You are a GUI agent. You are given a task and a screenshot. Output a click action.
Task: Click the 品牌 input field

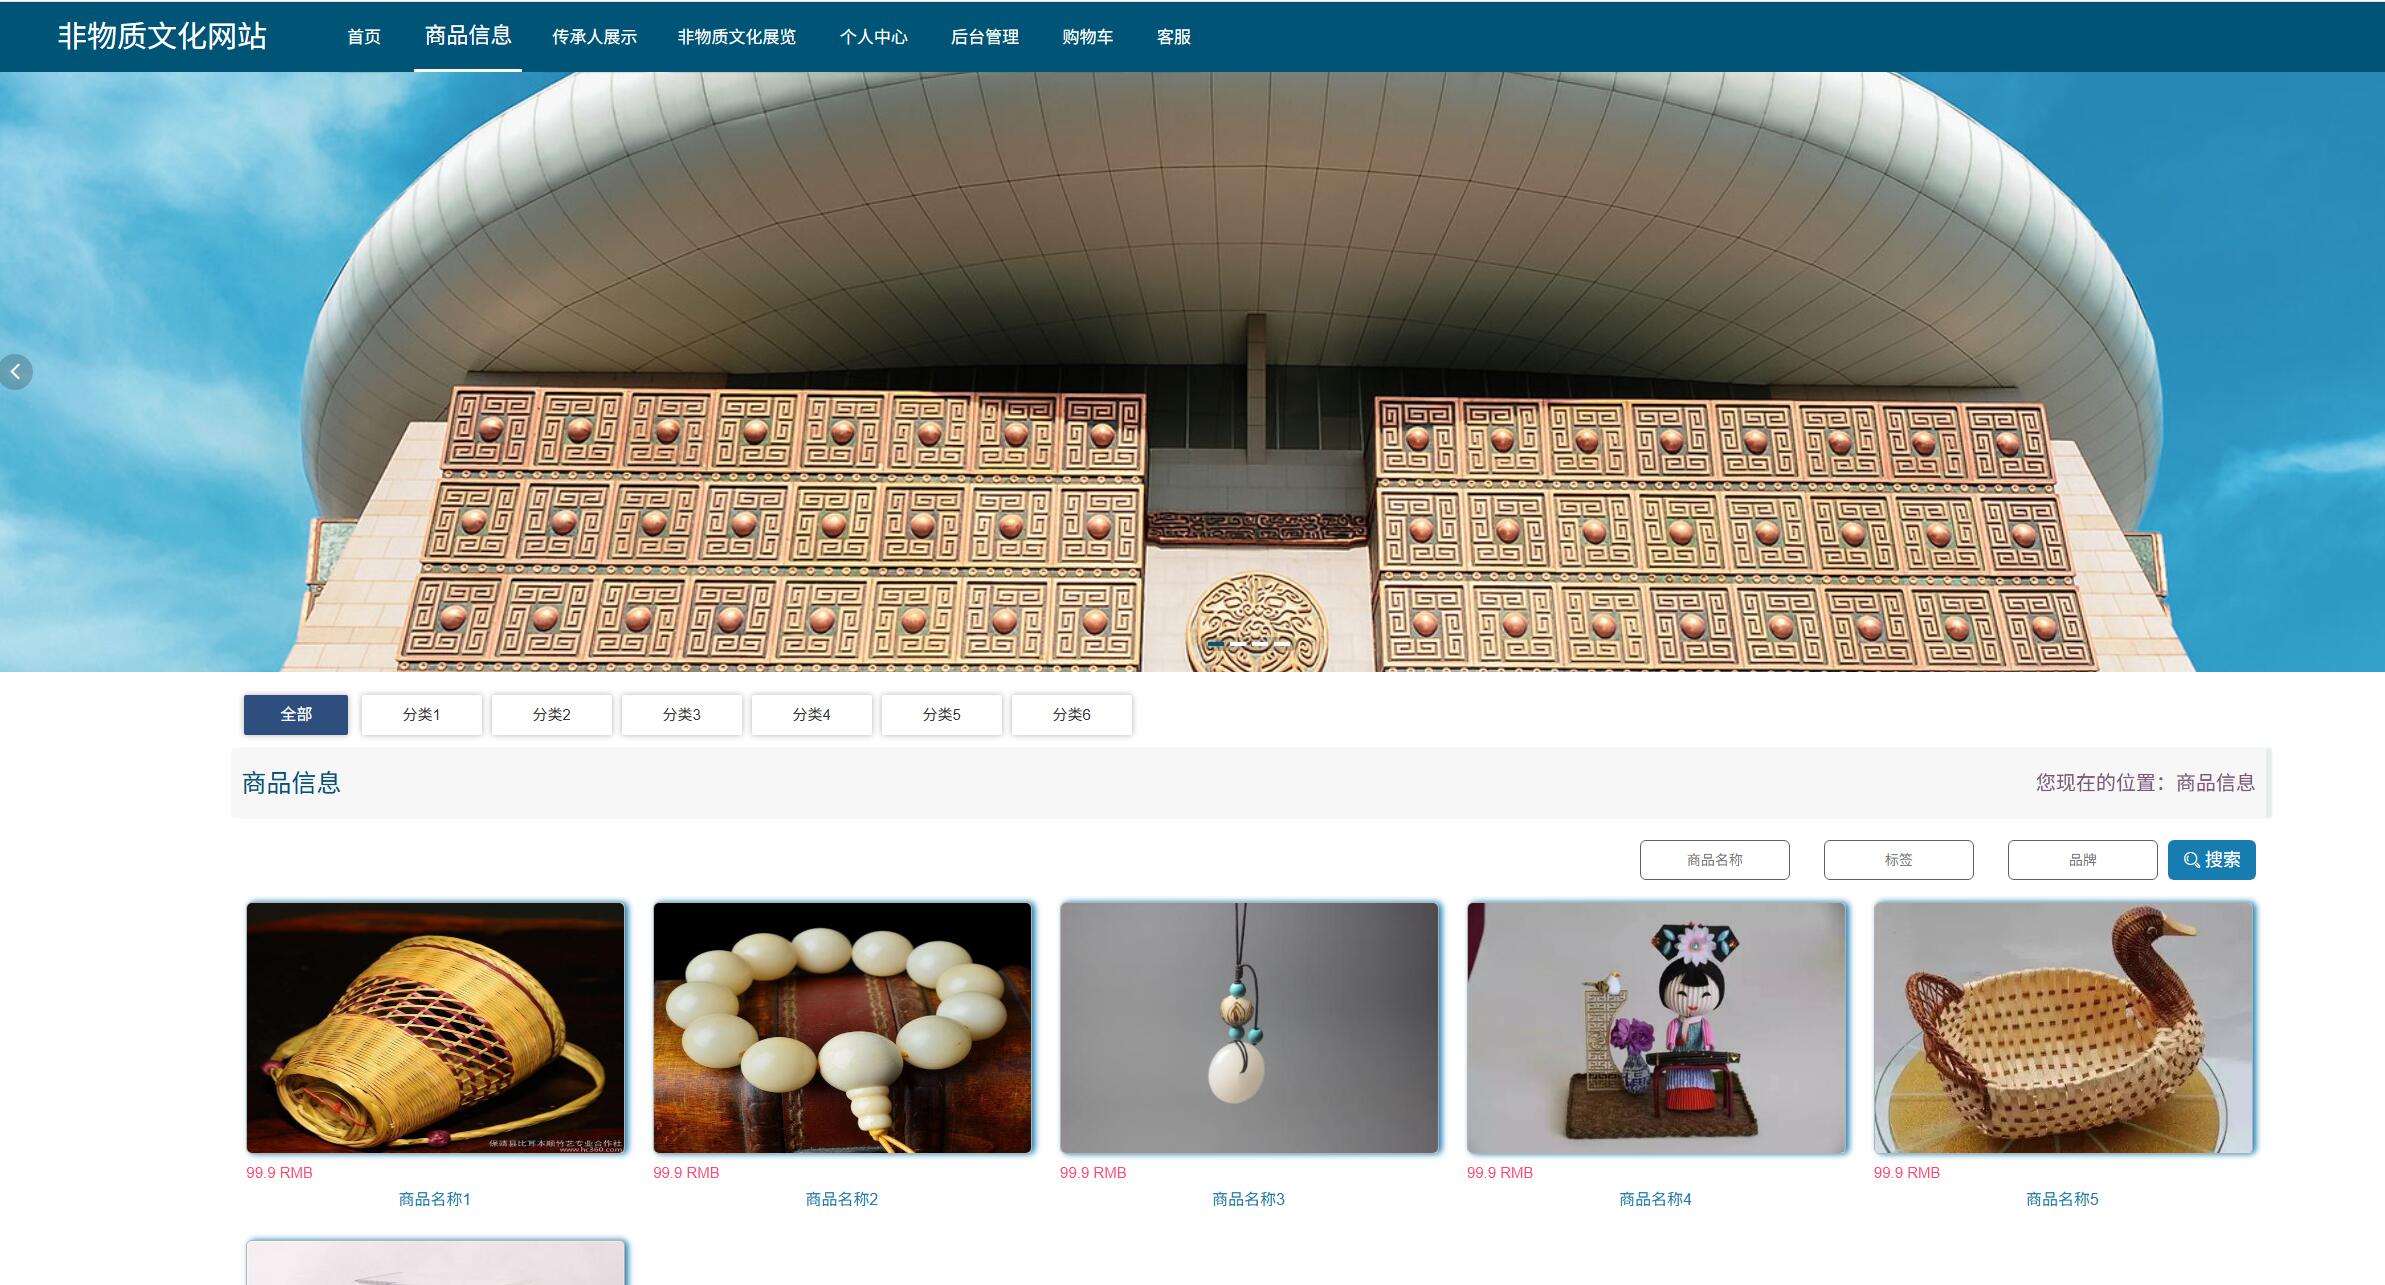2082,860
